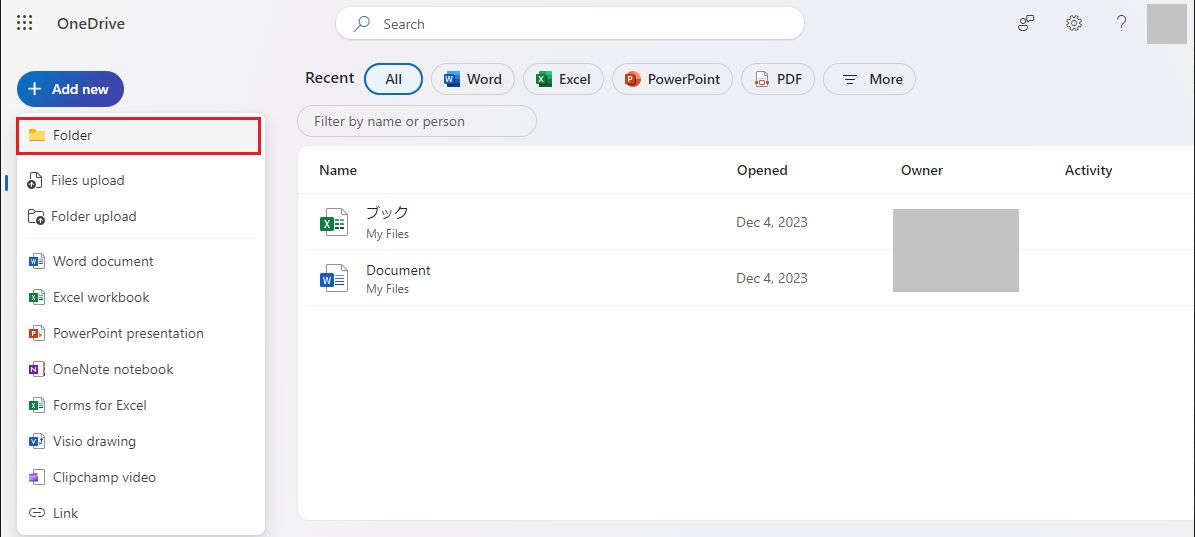
Task: Open the feedback people icon in header
Action: click(x=1026, y=24)
